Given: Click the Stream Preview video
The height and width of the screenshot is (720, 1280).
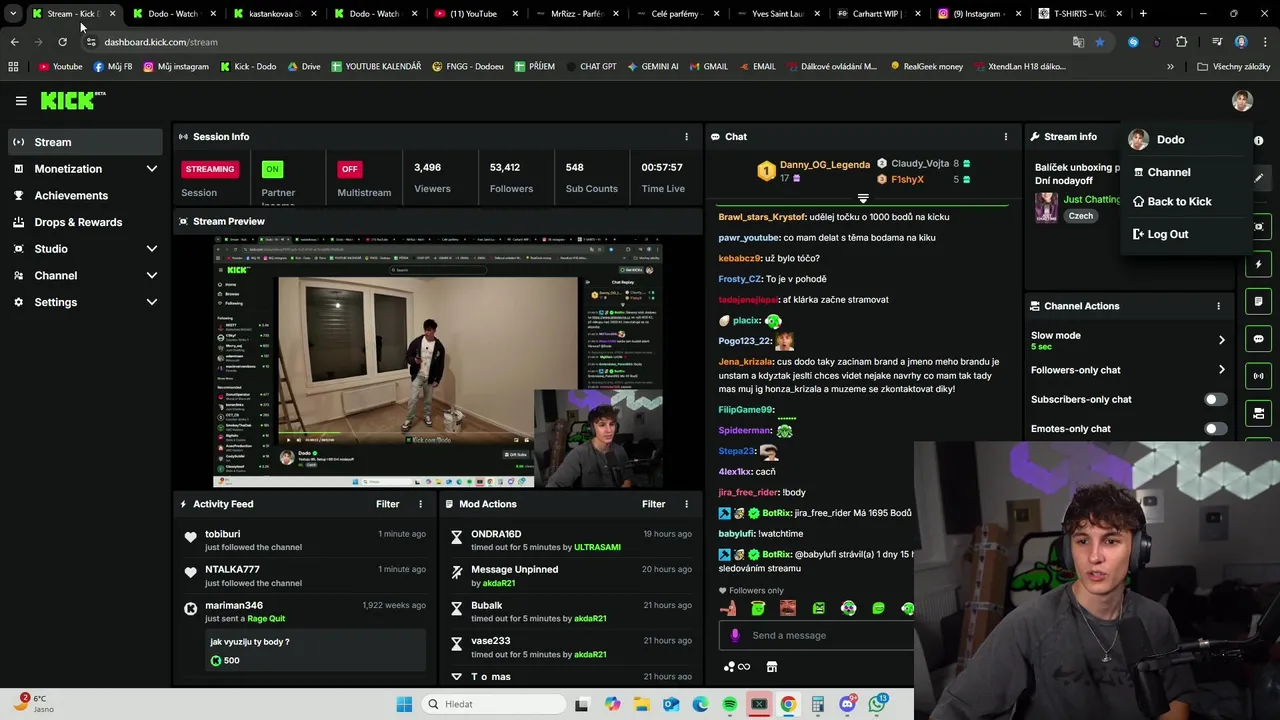Looking at the screenshot, I should [438, 362].
